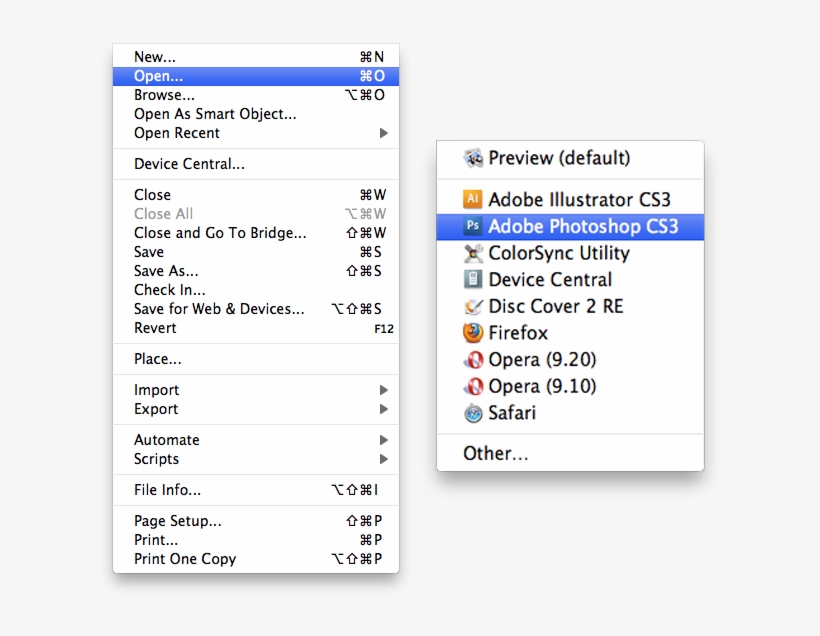820x636 pixels.
Task: Select the Adobe Photoshop CS3 icon
Action: 474,227
